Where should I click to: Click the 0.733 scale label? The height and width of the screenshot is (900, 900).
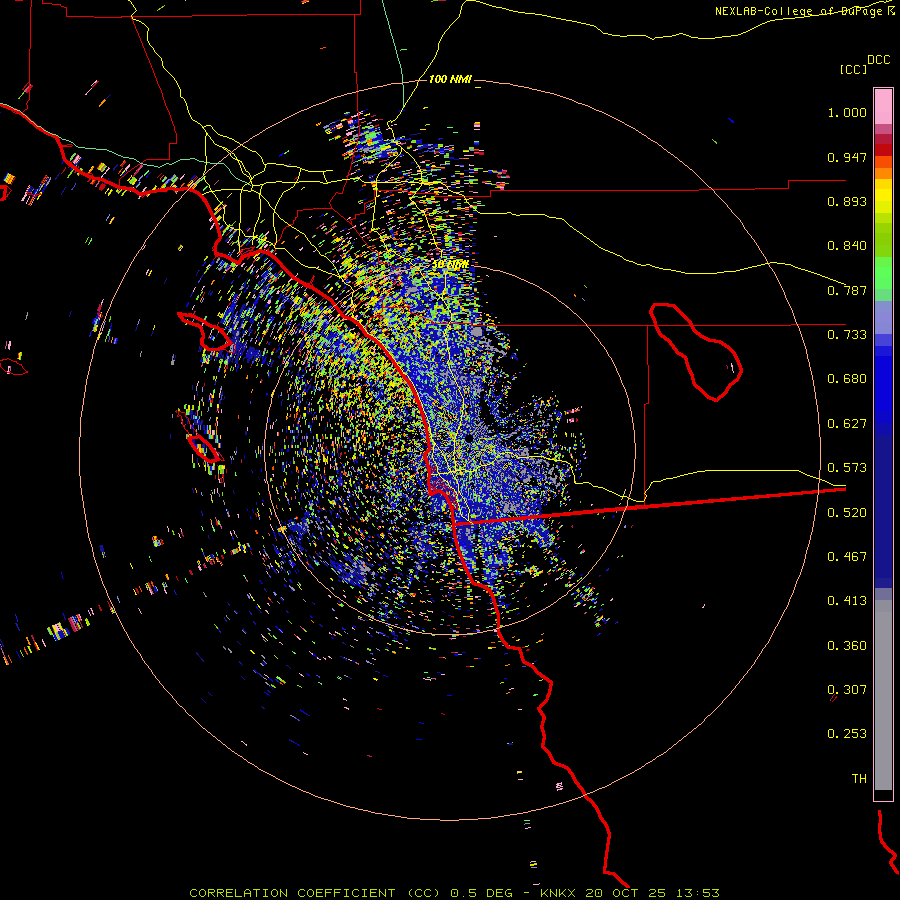(847, 335)
